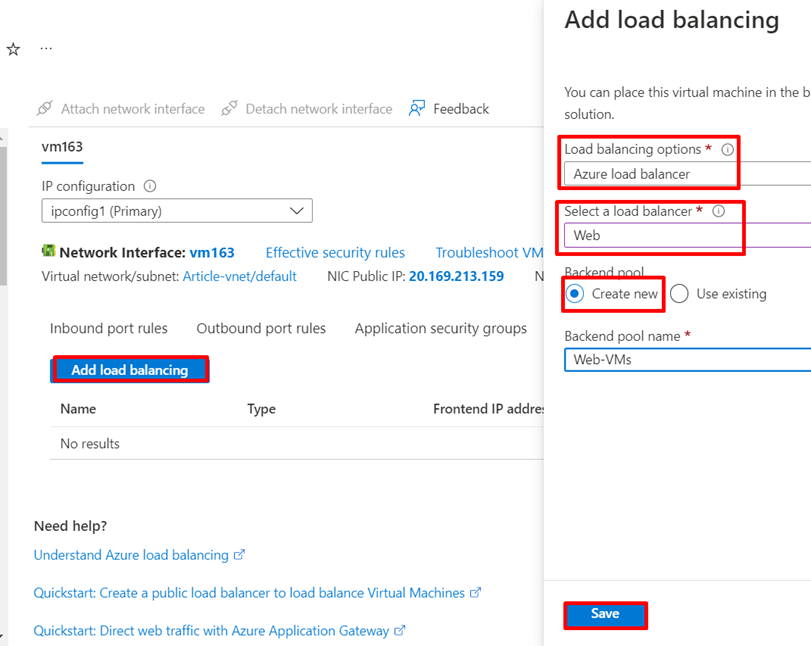Viewport: 811px width, 646px height.
Task: Switch to the Outbound port rules tab
Action: pos(261,328)
